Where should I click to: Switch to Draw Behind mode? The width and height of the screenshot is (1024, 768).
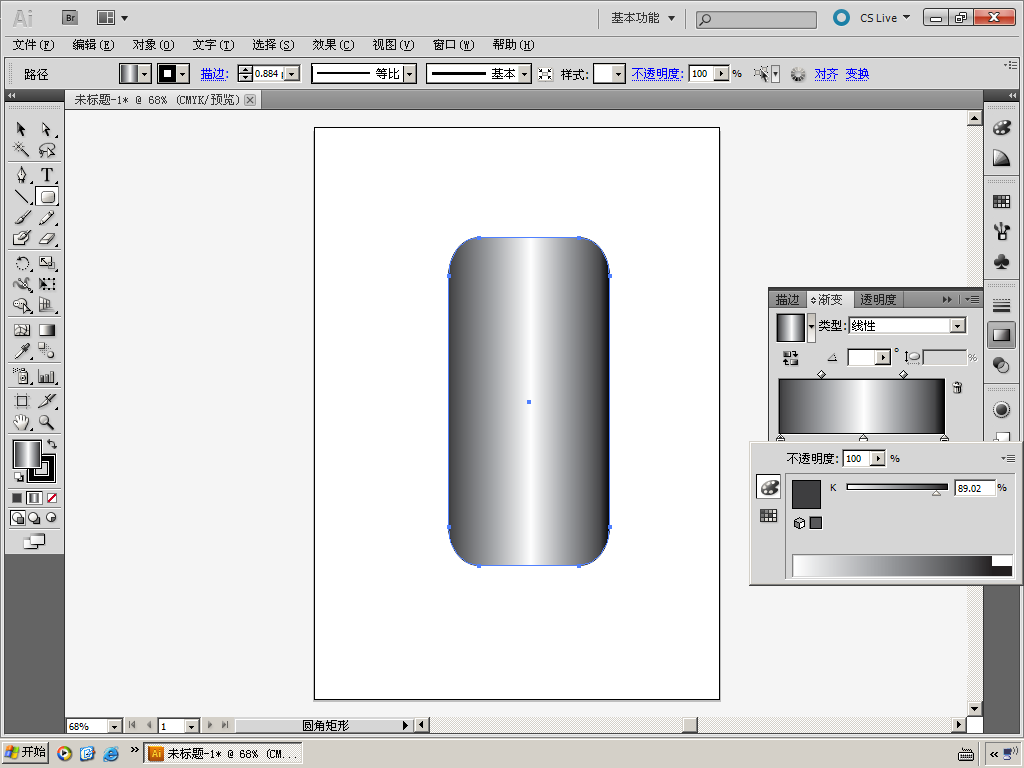34,518
